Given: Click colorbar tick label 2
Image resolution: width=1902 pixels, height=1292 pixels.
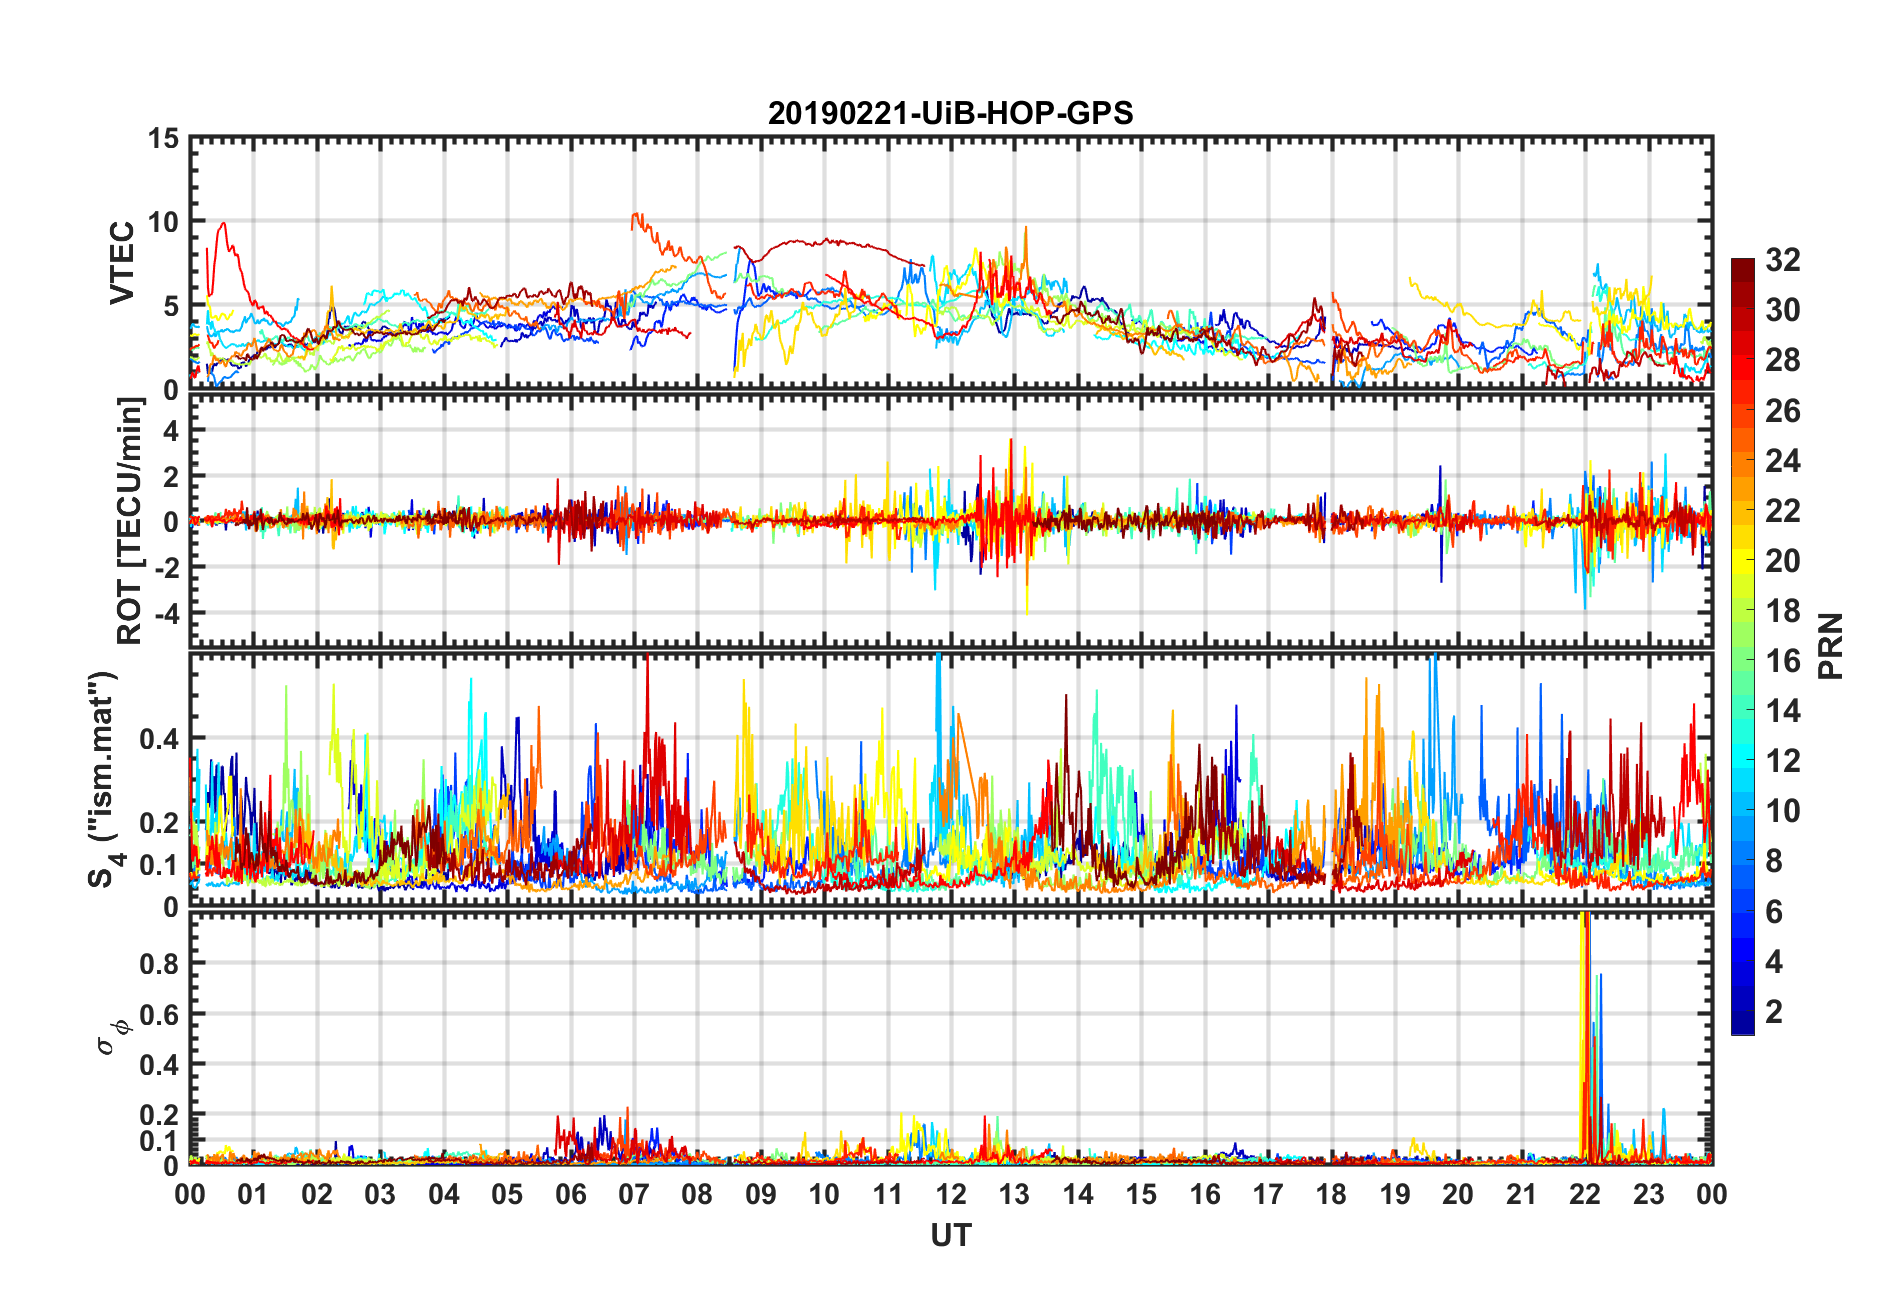Looking at the screenshot, I should [1774, 1011].
